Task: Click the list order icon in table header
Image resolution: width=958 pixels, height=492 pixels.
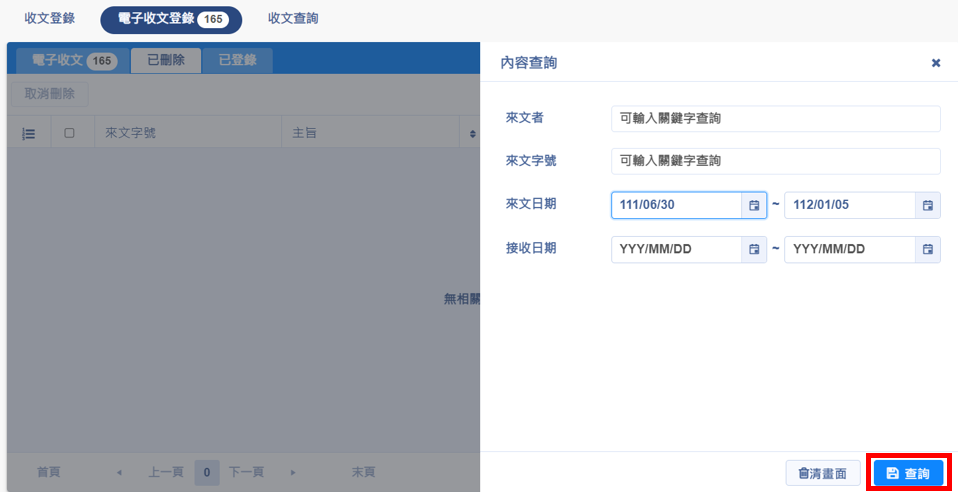Action: click(x=29, y=133)
